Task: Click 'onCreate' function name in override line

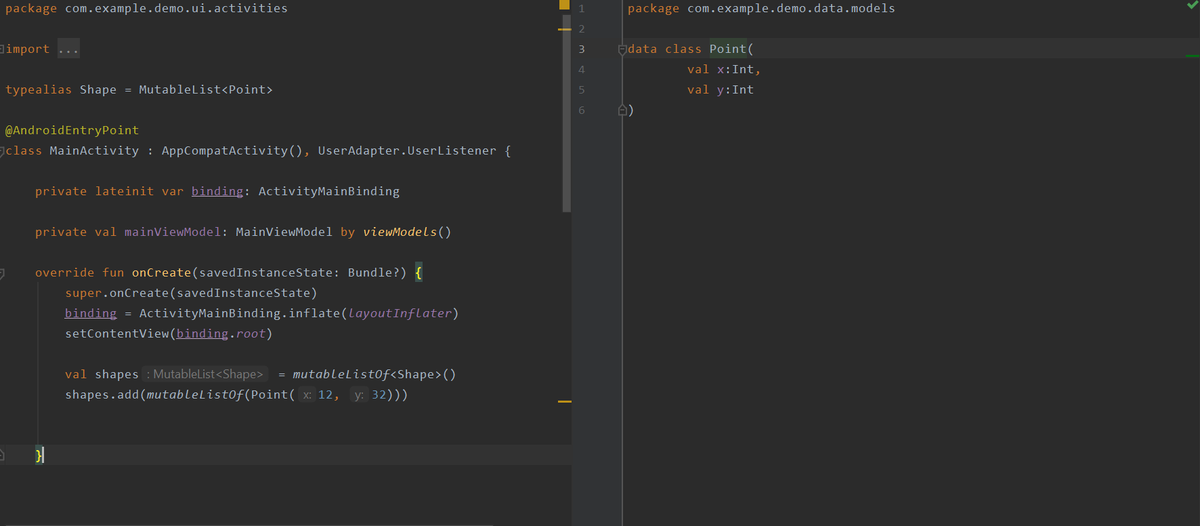Action: point(161,273)
